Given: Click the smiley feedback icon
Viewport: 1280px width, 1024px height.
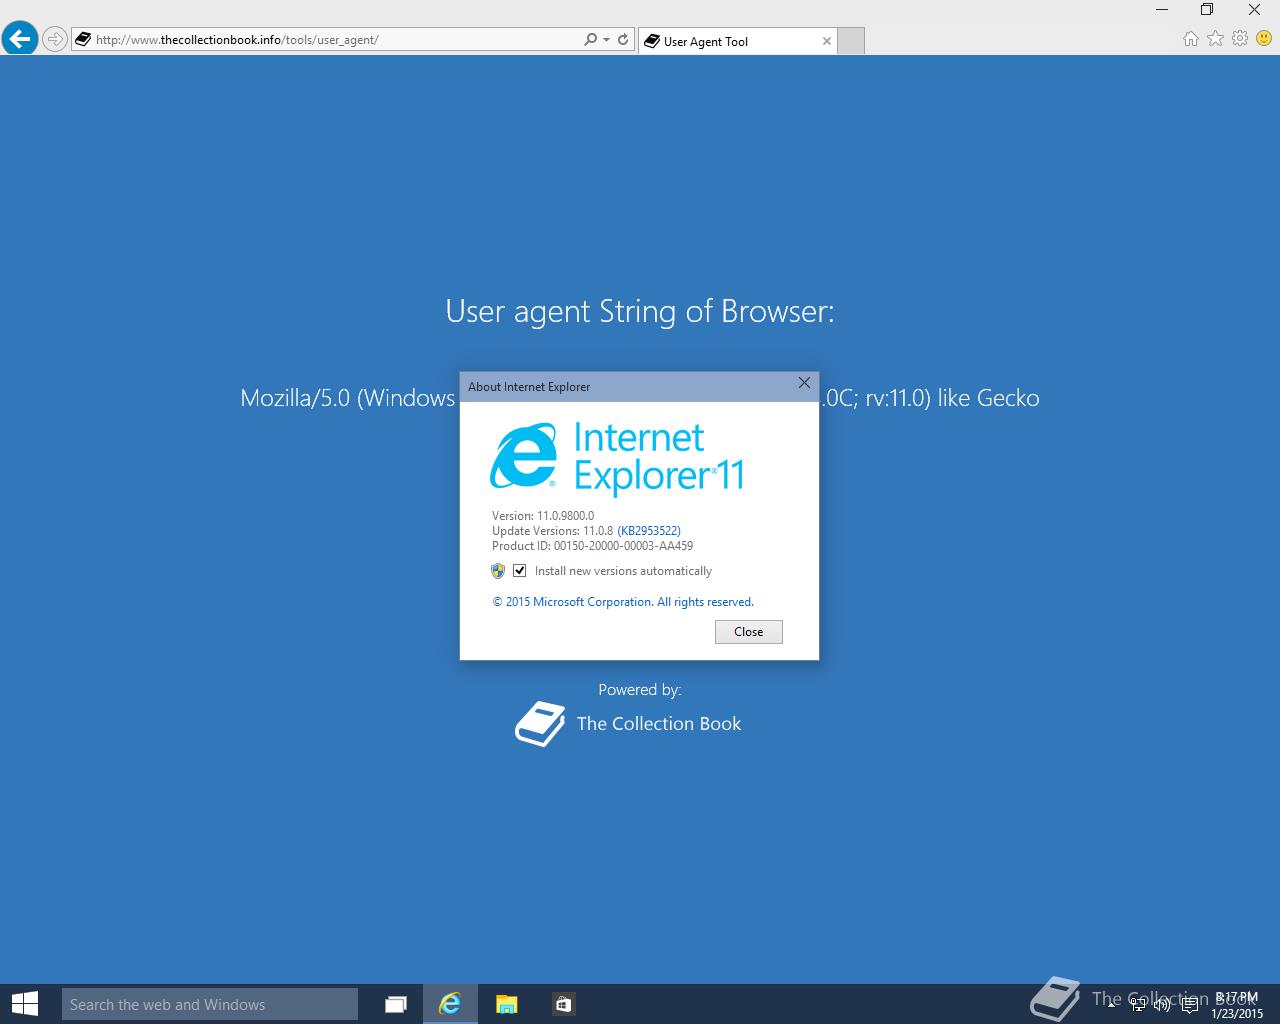Looking at the screenshot, I should point(1264,38).
